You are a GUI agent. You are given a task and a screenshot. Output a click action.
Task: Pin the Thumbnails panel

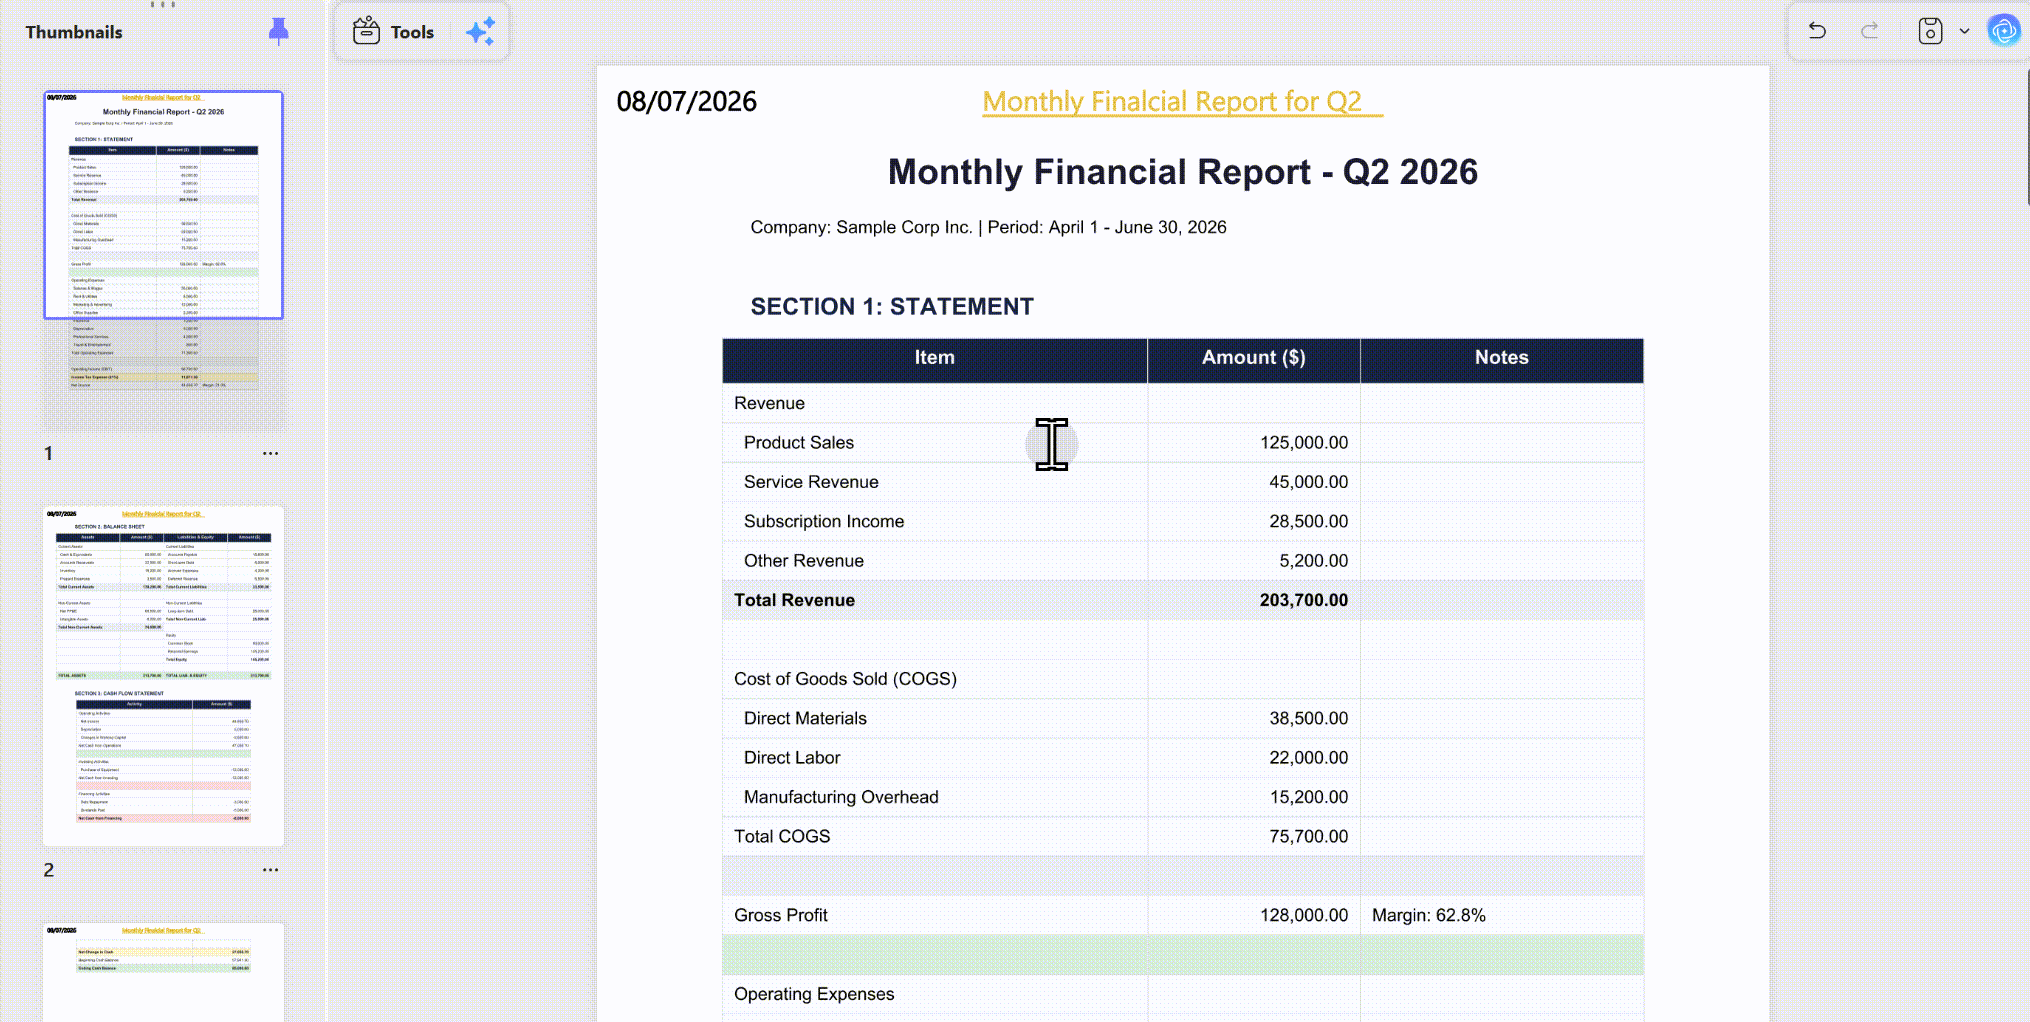[279, 32]
